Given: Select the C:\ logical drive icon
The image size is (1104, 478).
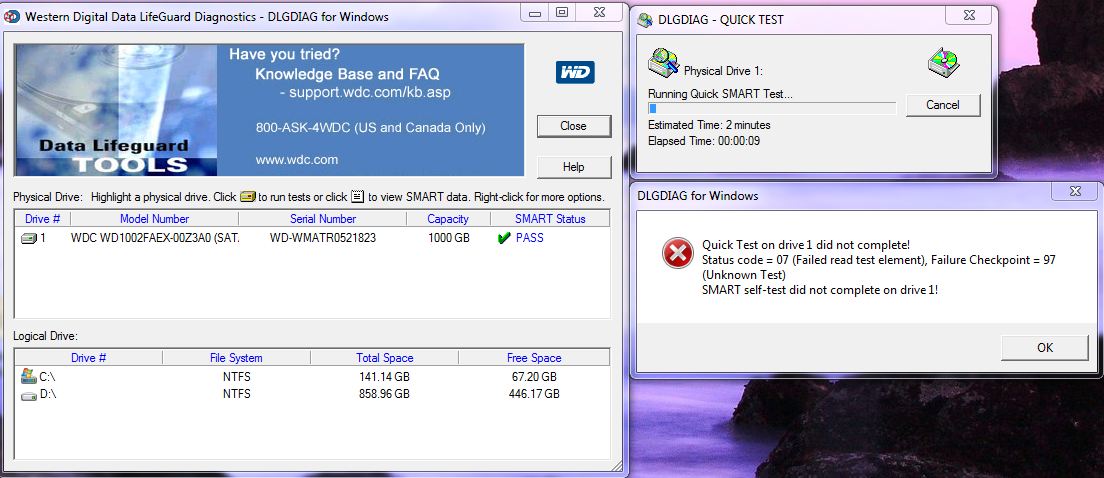Looking at the screenshot, I should (x=29, y=376).
